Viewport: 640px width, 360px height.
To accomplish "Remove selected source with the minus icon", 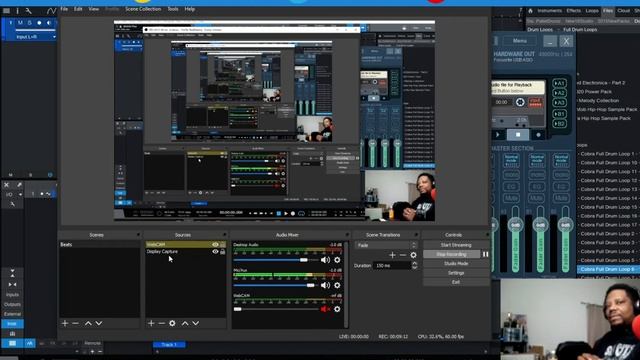I will tap(162, 323).
